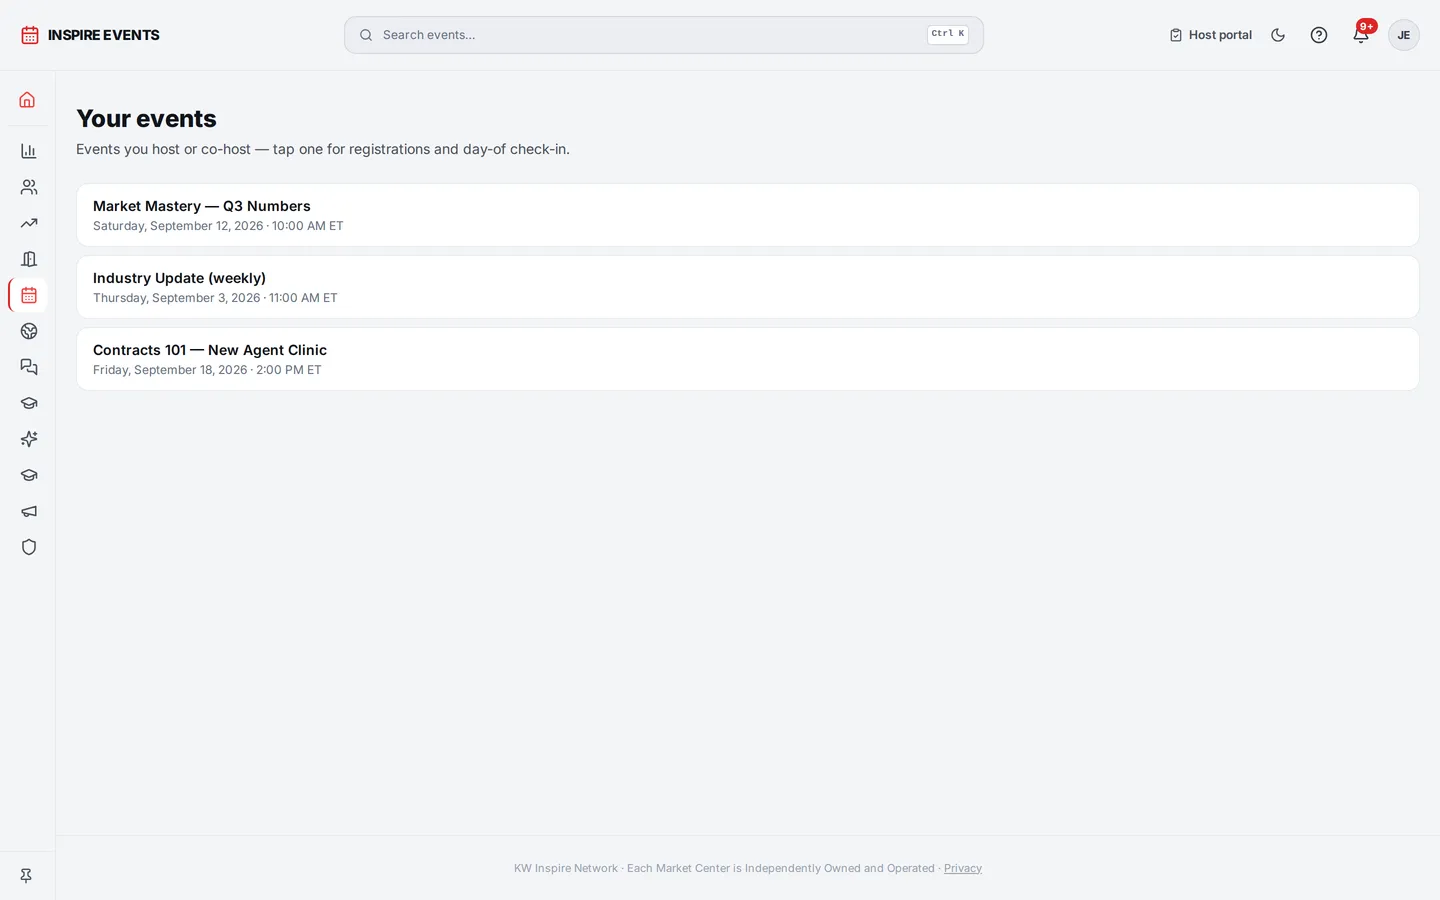Open the home icon in the sidebar

(x=28, y=100)
